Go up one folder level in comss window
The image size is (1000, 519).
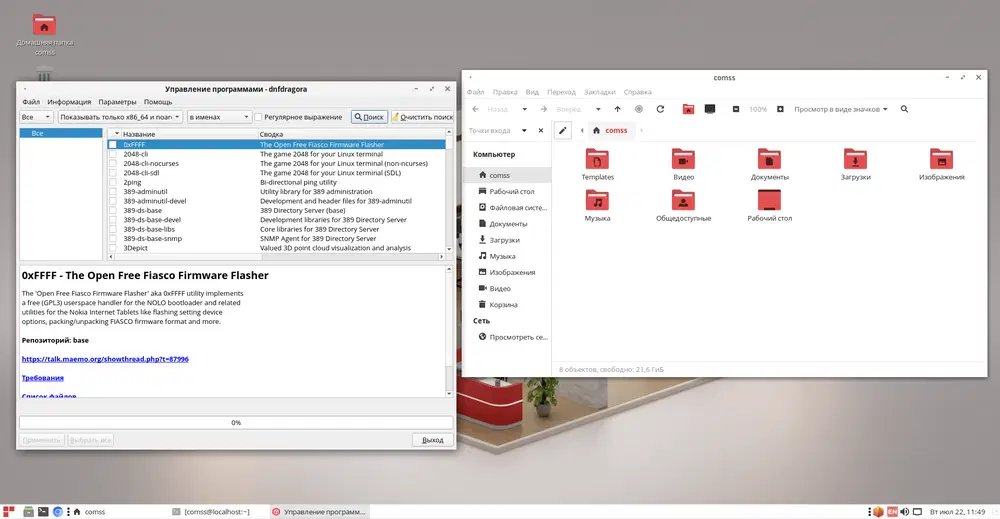tap(617, 109)
